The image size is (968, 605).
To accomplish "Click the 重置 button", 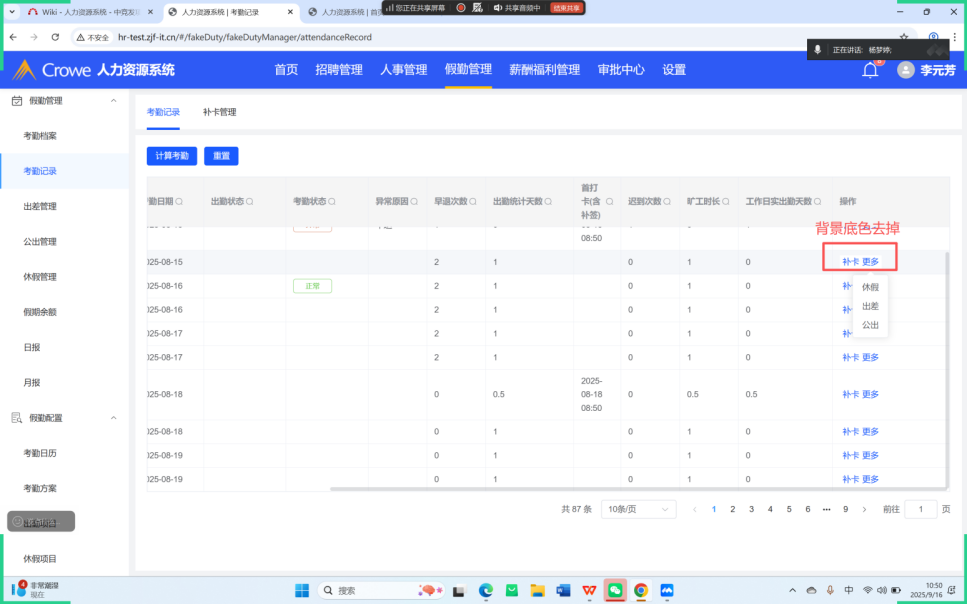I will point(221,156).
